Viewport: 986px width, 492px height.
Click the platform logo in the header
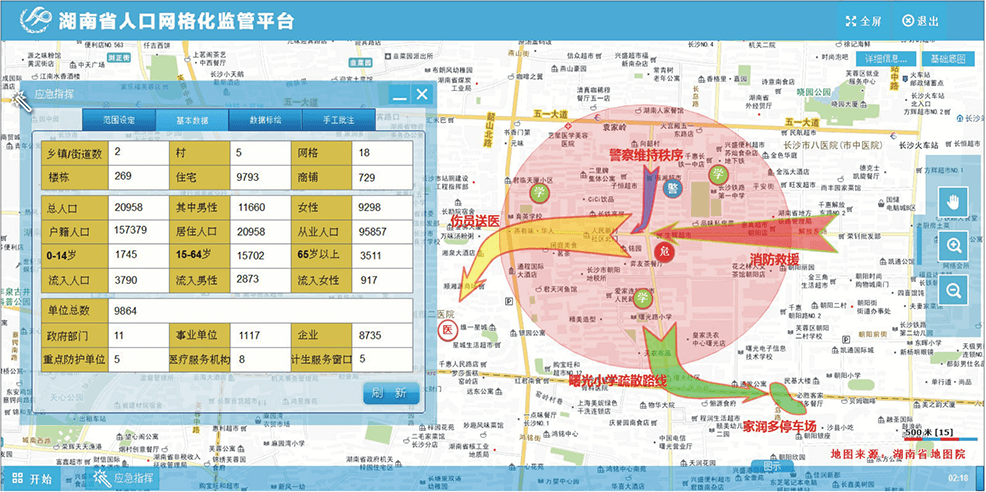click(35, 20)
